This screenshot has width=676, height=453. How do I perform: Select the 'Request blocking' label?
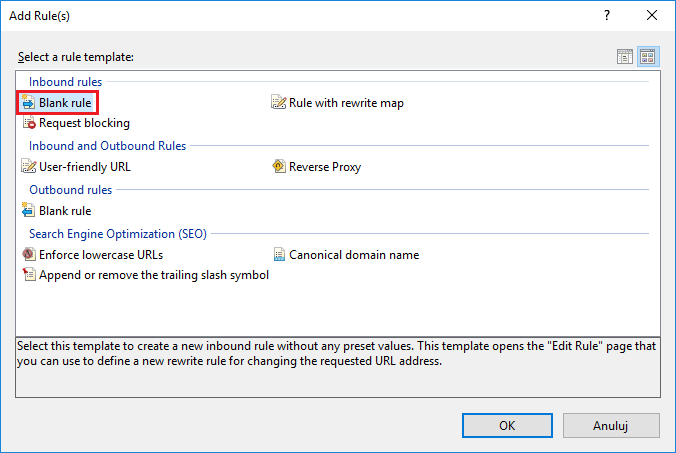point(84,123)
